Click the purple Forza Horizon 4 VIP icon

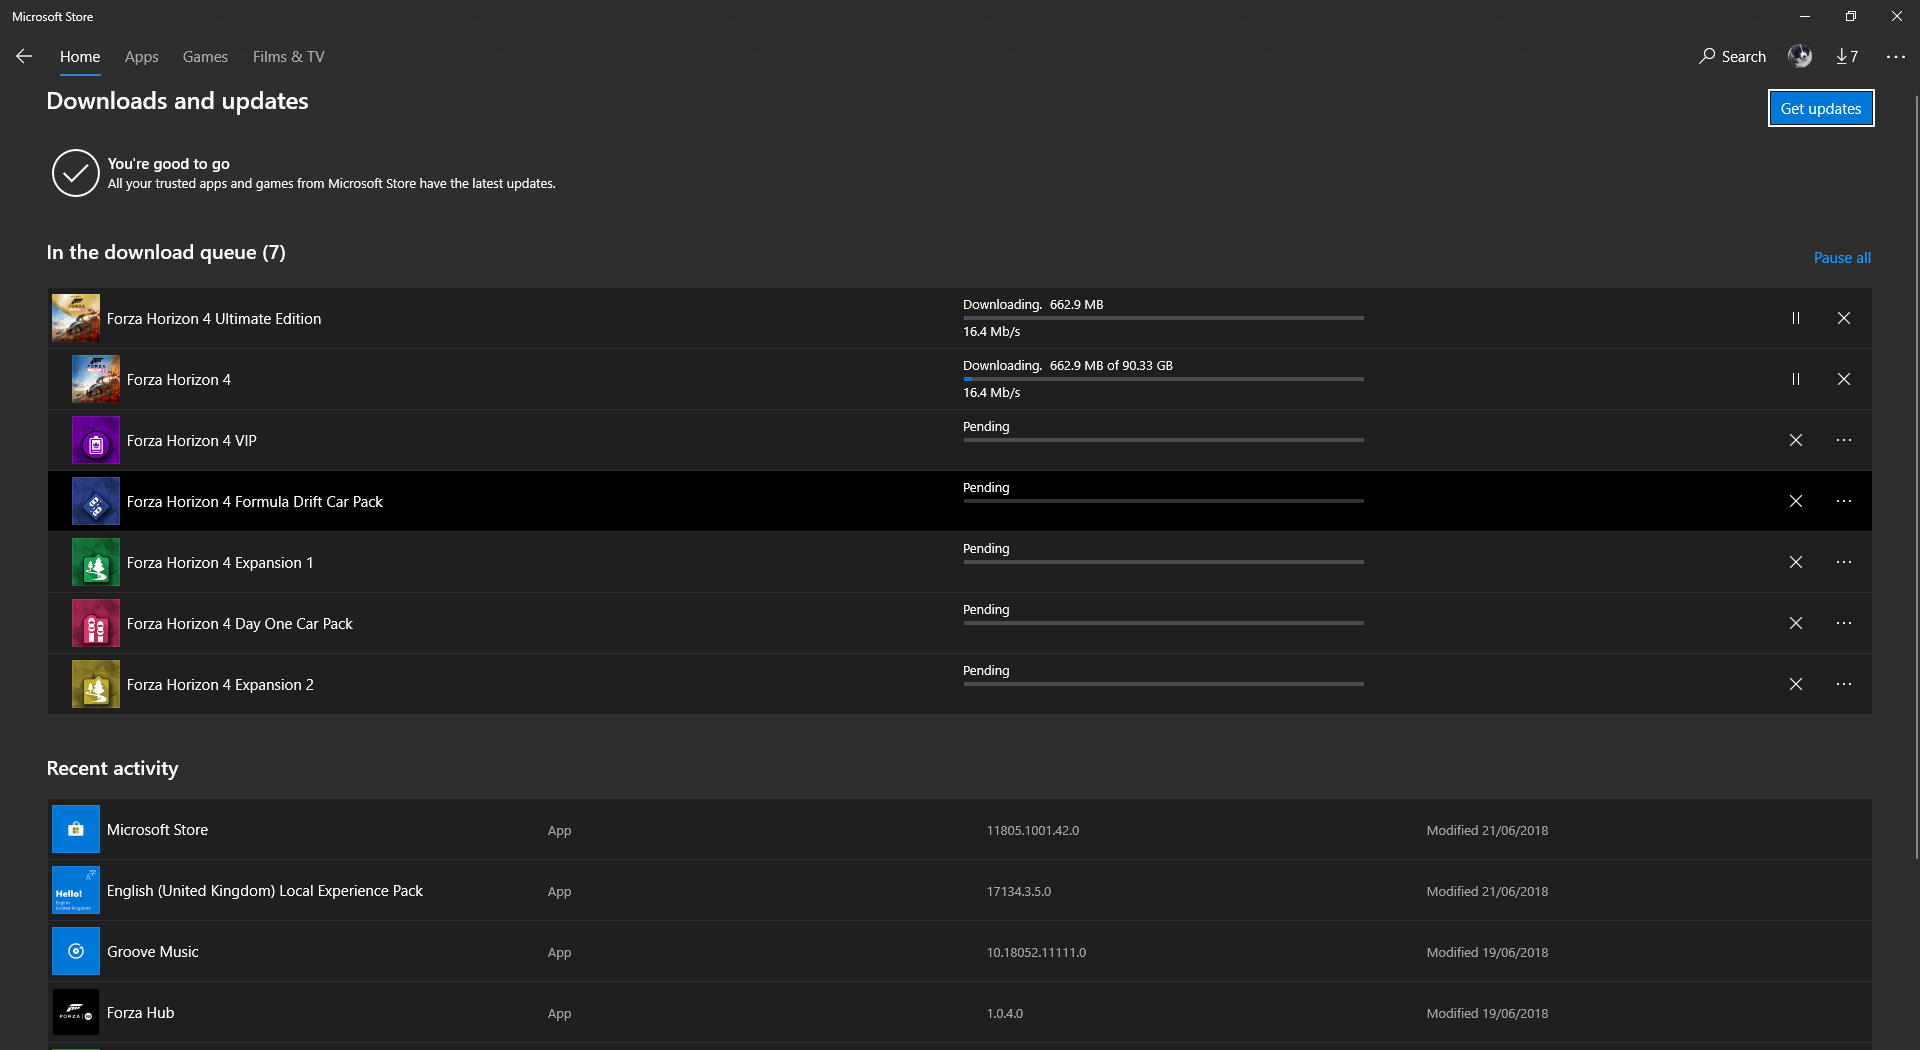tap(96, 440)
